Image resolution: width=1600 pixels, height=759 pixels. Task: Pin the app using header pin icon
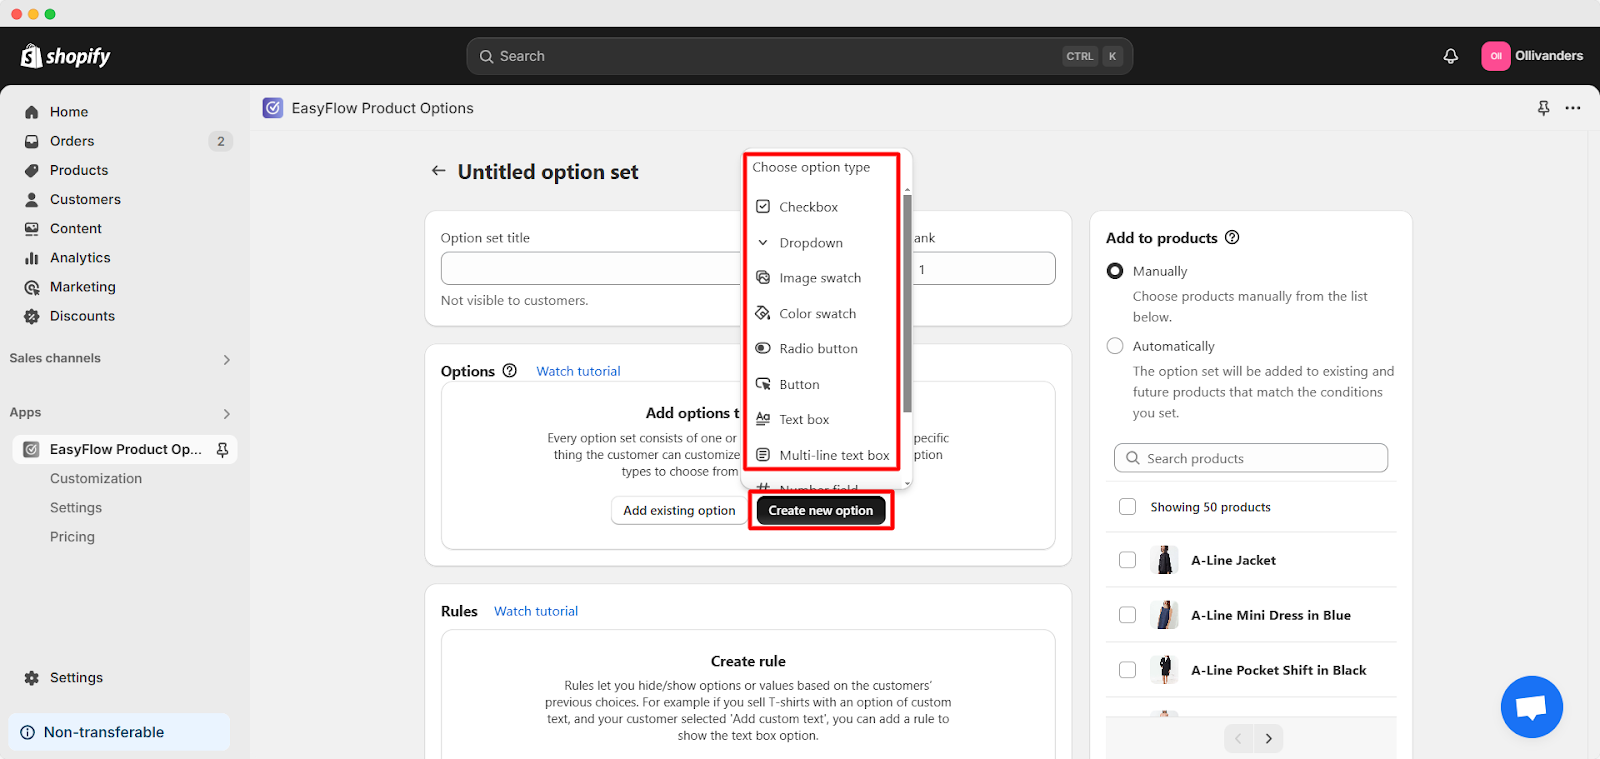pyautogui.click(x=1544, y=108)
